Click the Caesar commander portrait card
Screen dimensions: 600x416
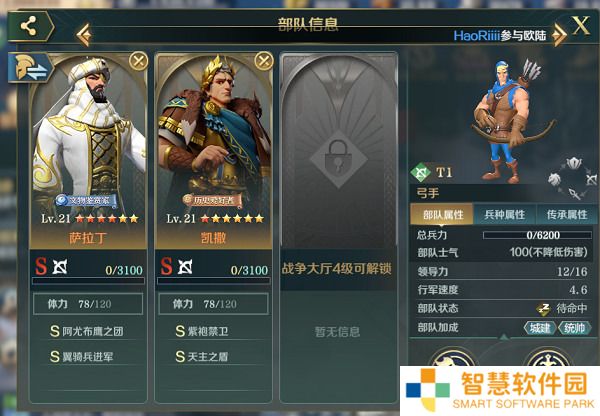[x=214, y=151]
